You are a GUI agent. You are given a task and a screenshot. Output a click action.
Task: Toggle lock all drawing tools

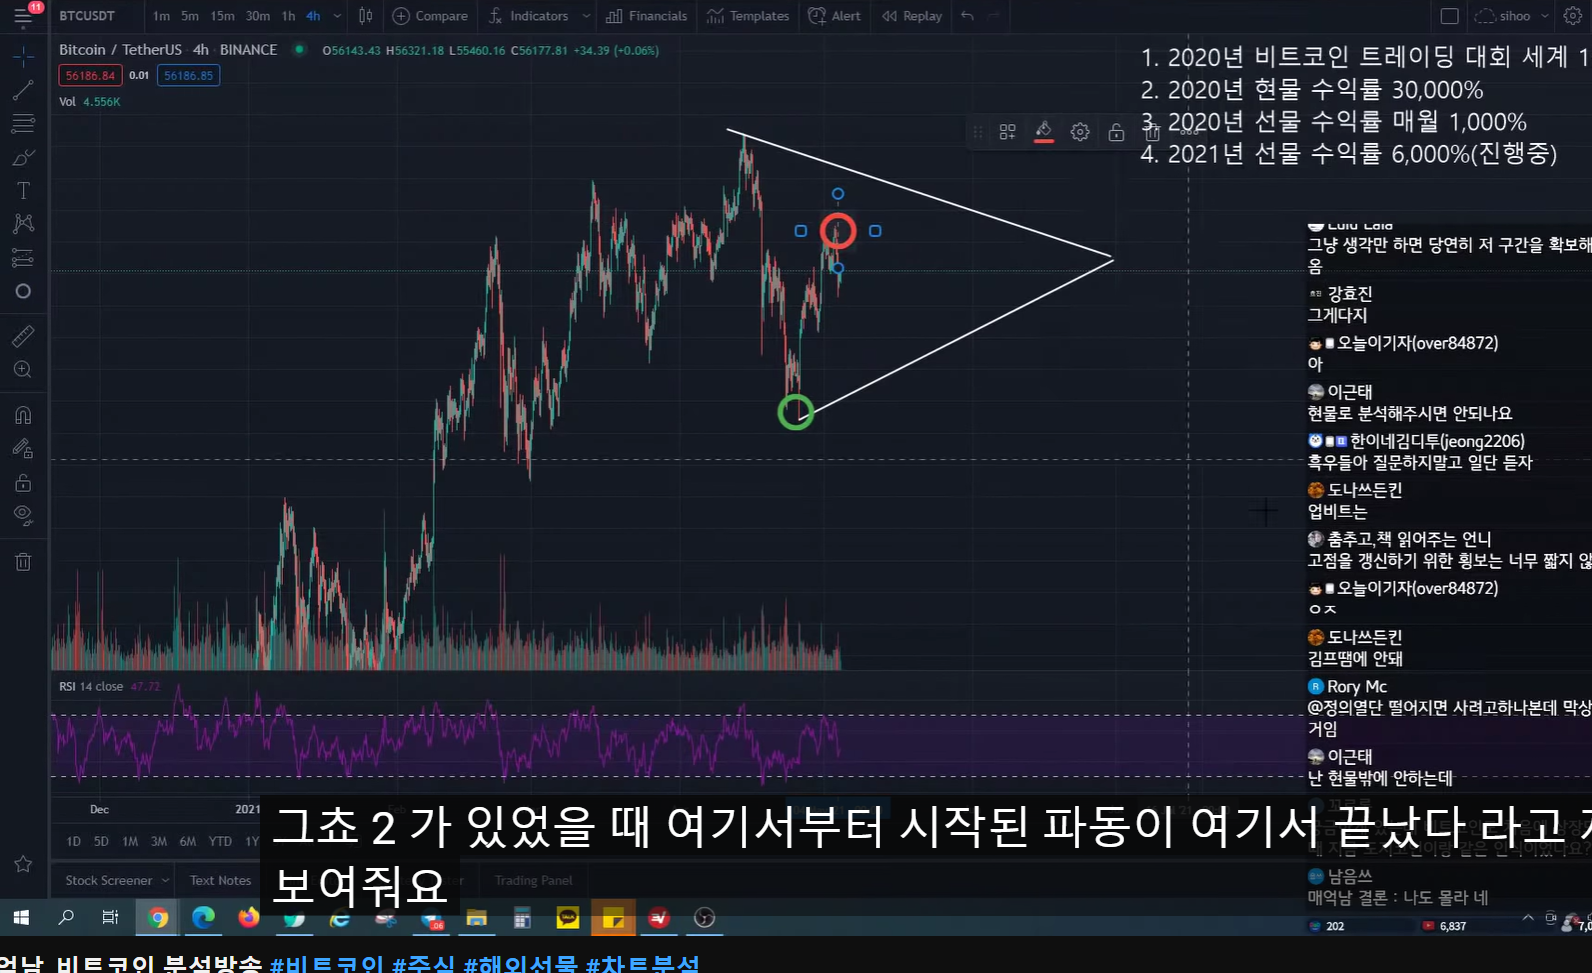[23, 483]
